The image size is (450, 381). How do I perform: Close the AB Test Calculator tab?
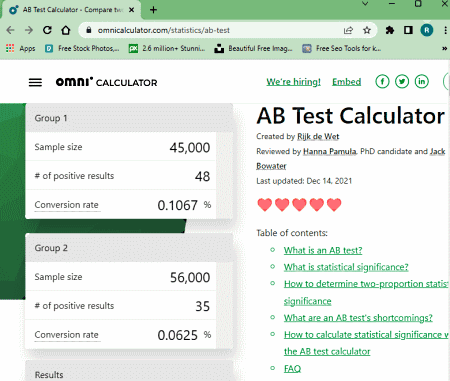(x=132, y=10)
